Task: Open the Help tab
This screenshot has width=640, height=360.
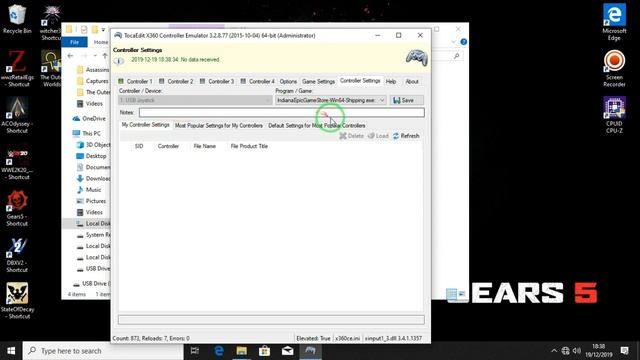Action: click(x=391, y=81)
